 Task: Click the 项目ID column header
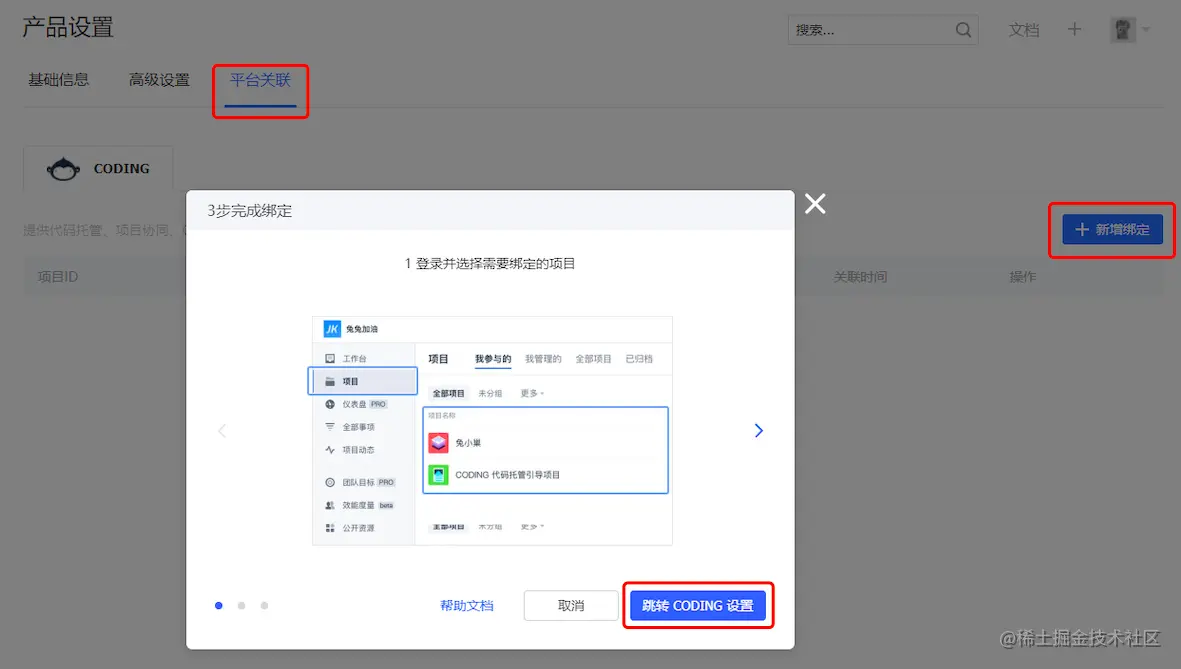pos(58,276)
